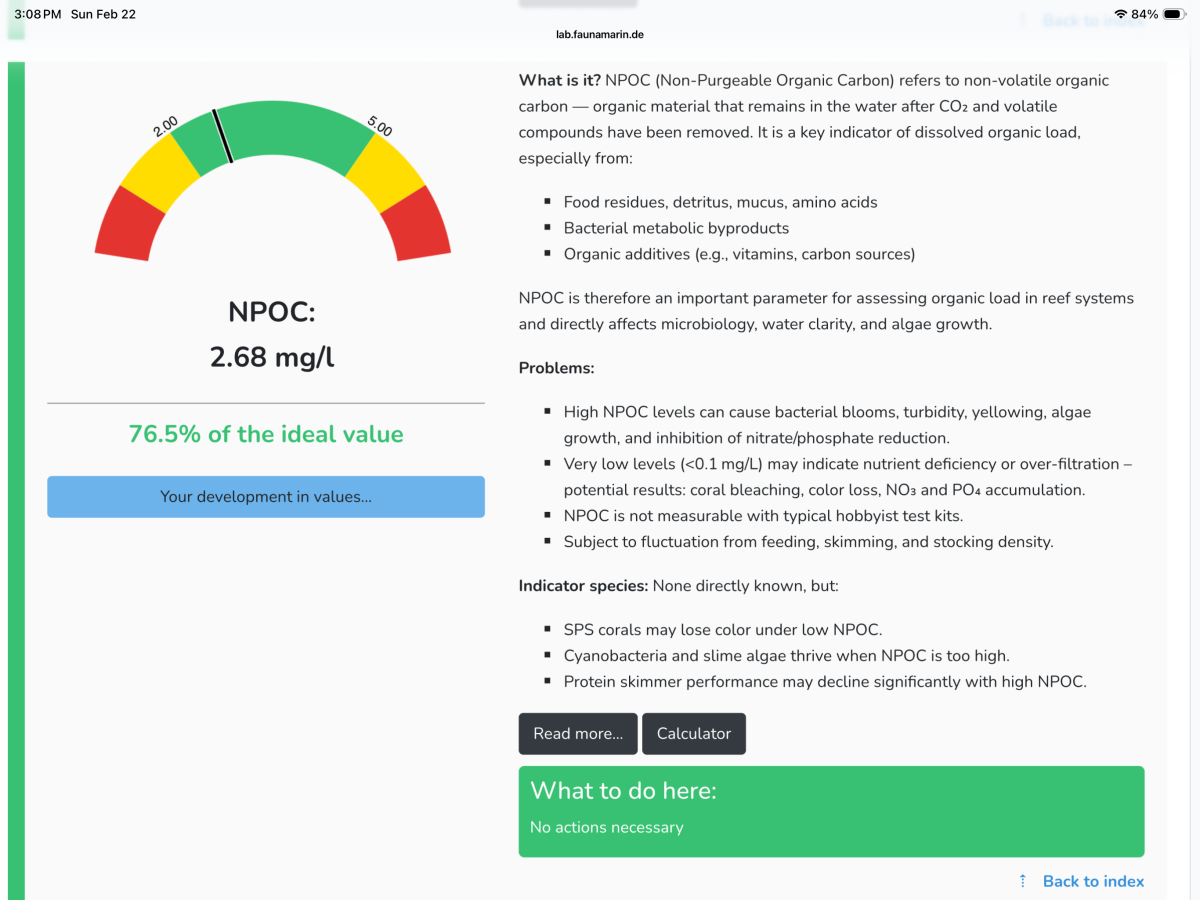Click the 2.00 gauge tick label
The image size is (1200, 900).
(165, 126)
